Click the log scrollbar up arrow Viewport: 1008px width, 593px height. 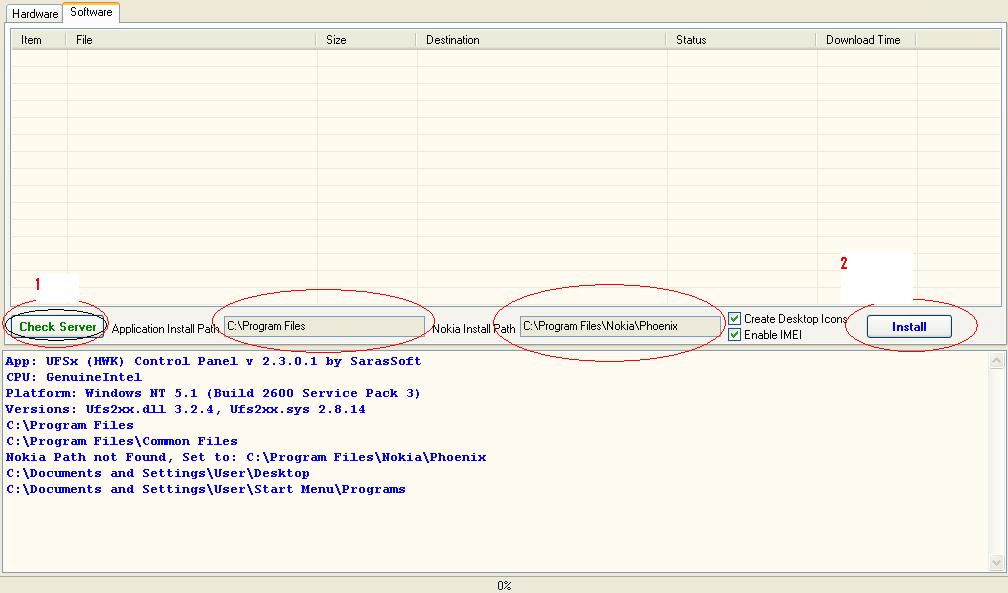[996, 361]
